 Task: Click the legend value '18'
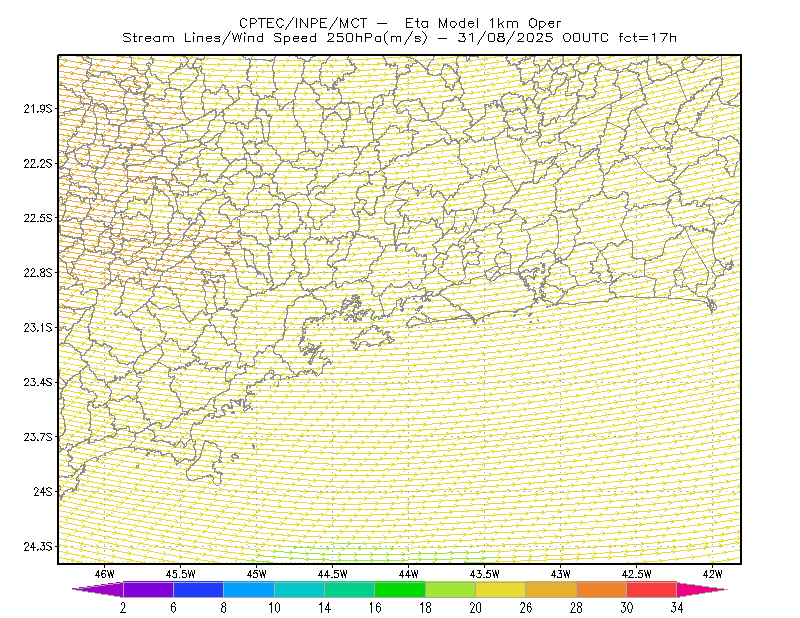tap(425, 608)
